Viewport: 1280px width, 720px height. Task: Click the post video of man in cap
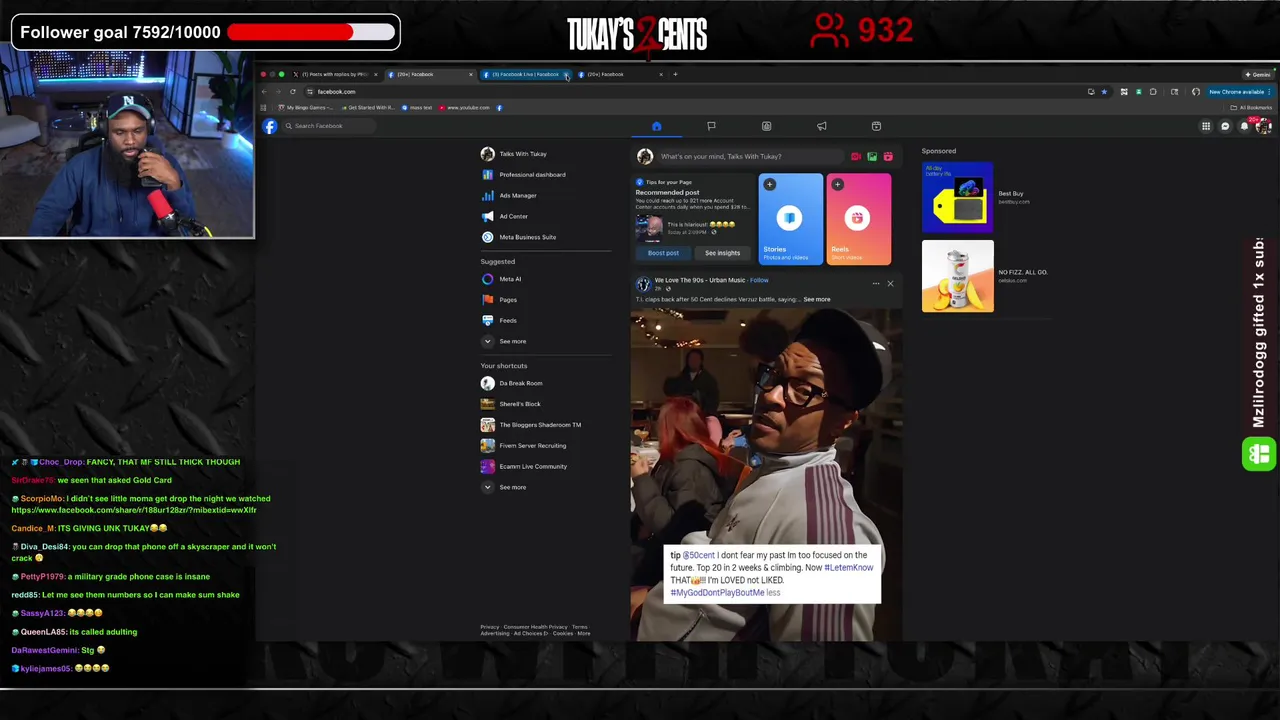[766, 475]
